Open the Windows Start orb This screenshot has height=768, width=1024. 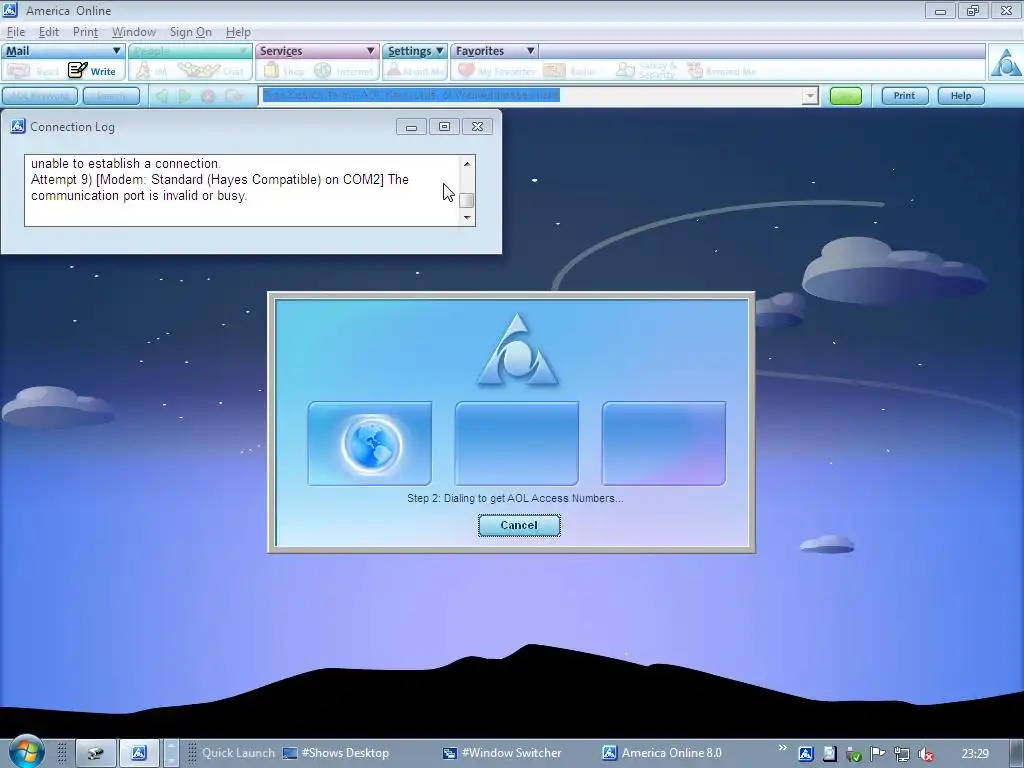tap(26, 751)
